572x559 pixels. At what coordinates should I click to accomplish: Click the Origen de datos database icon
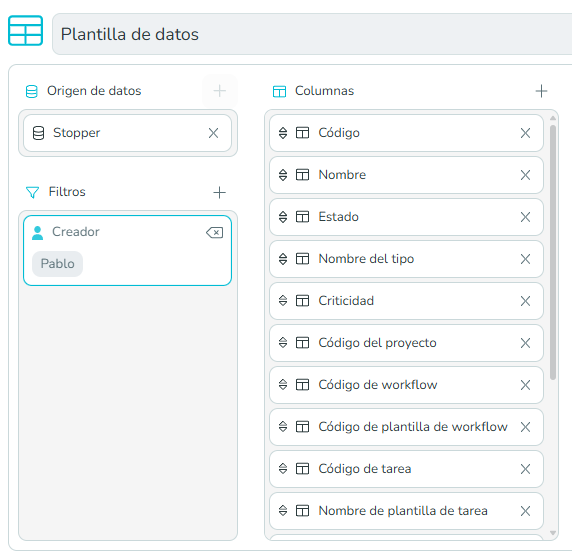click(x=32, y=91)
